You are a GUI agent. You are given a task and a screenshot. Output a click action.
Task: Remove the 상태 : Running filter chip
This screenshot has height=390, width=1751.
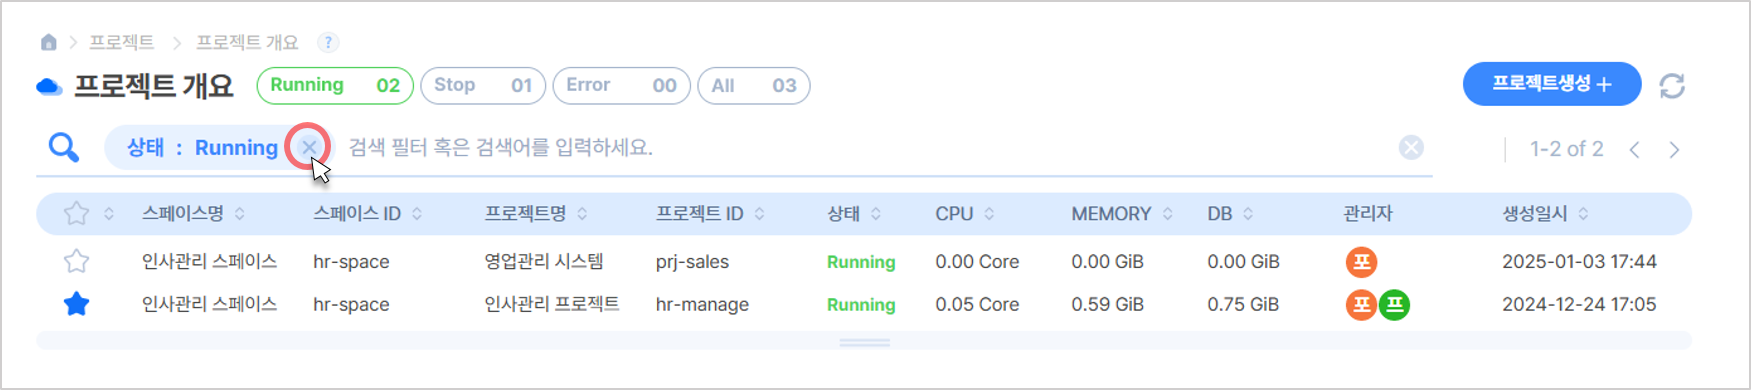tap(309, 147)
